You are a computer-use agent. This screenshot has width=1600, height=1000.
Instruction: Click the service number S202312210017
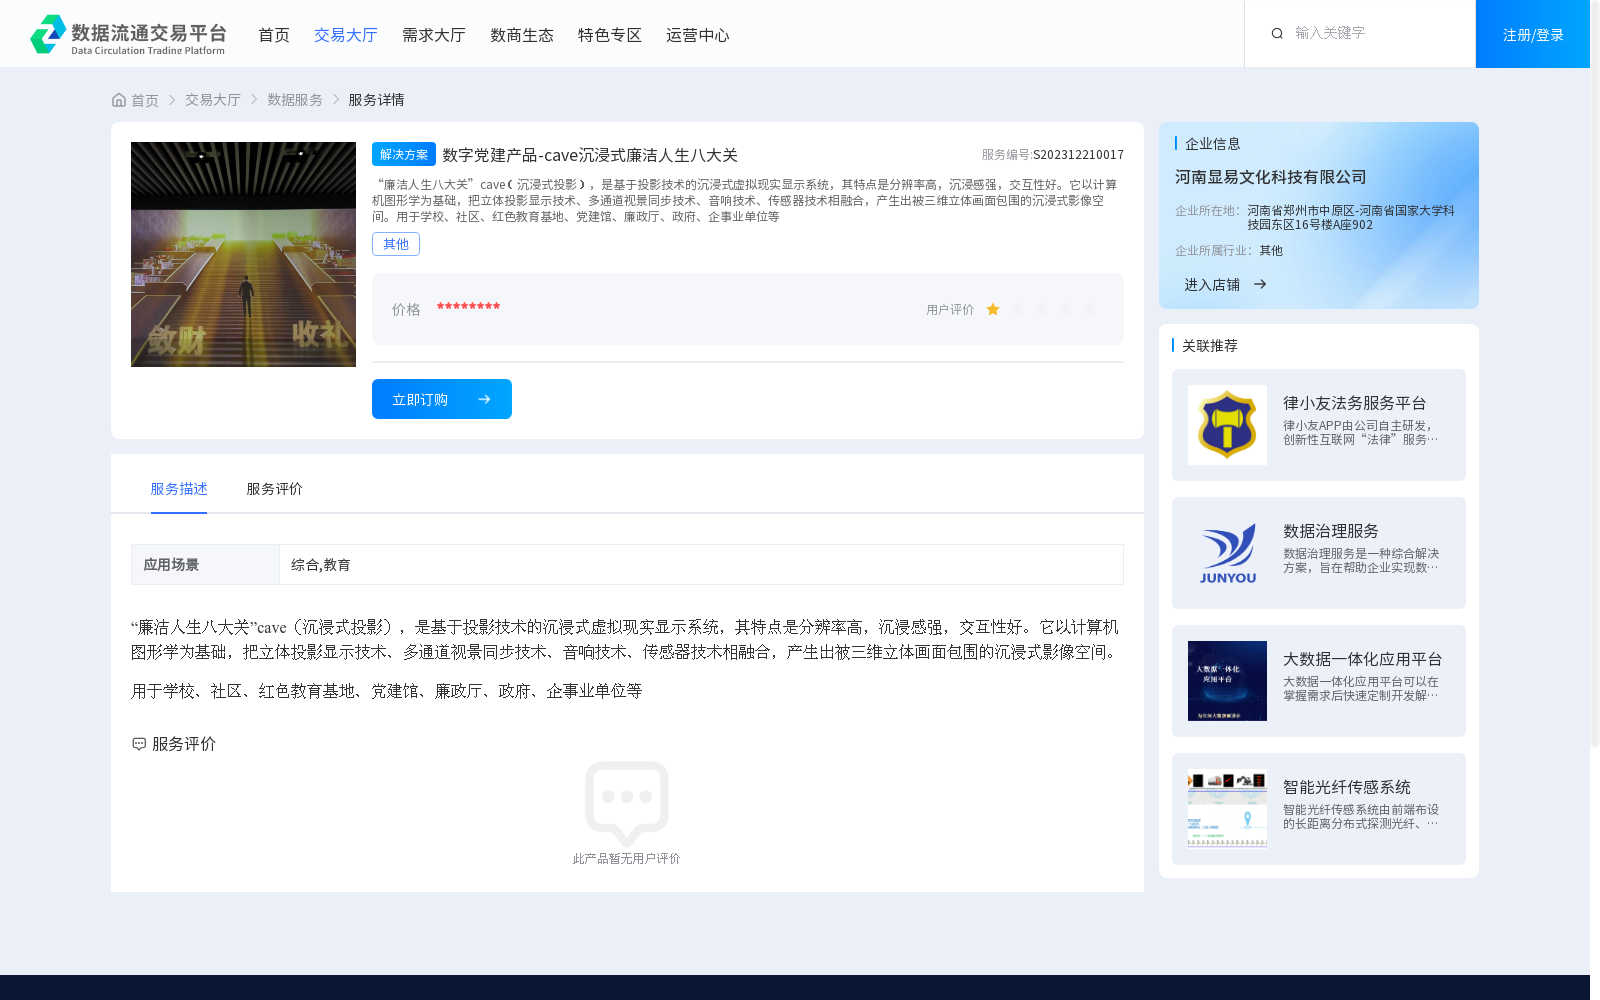(1078, 155)
